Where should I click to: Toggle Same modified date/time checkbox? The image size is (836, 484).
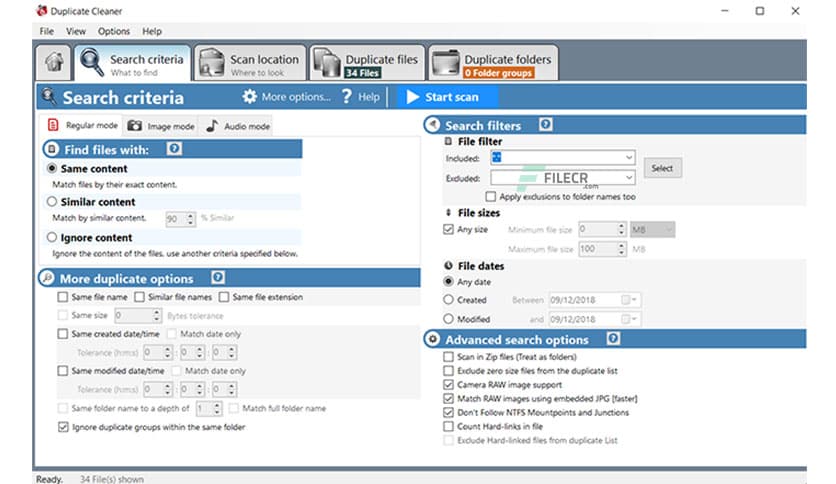pyautogui.click(x=63, y=370)
